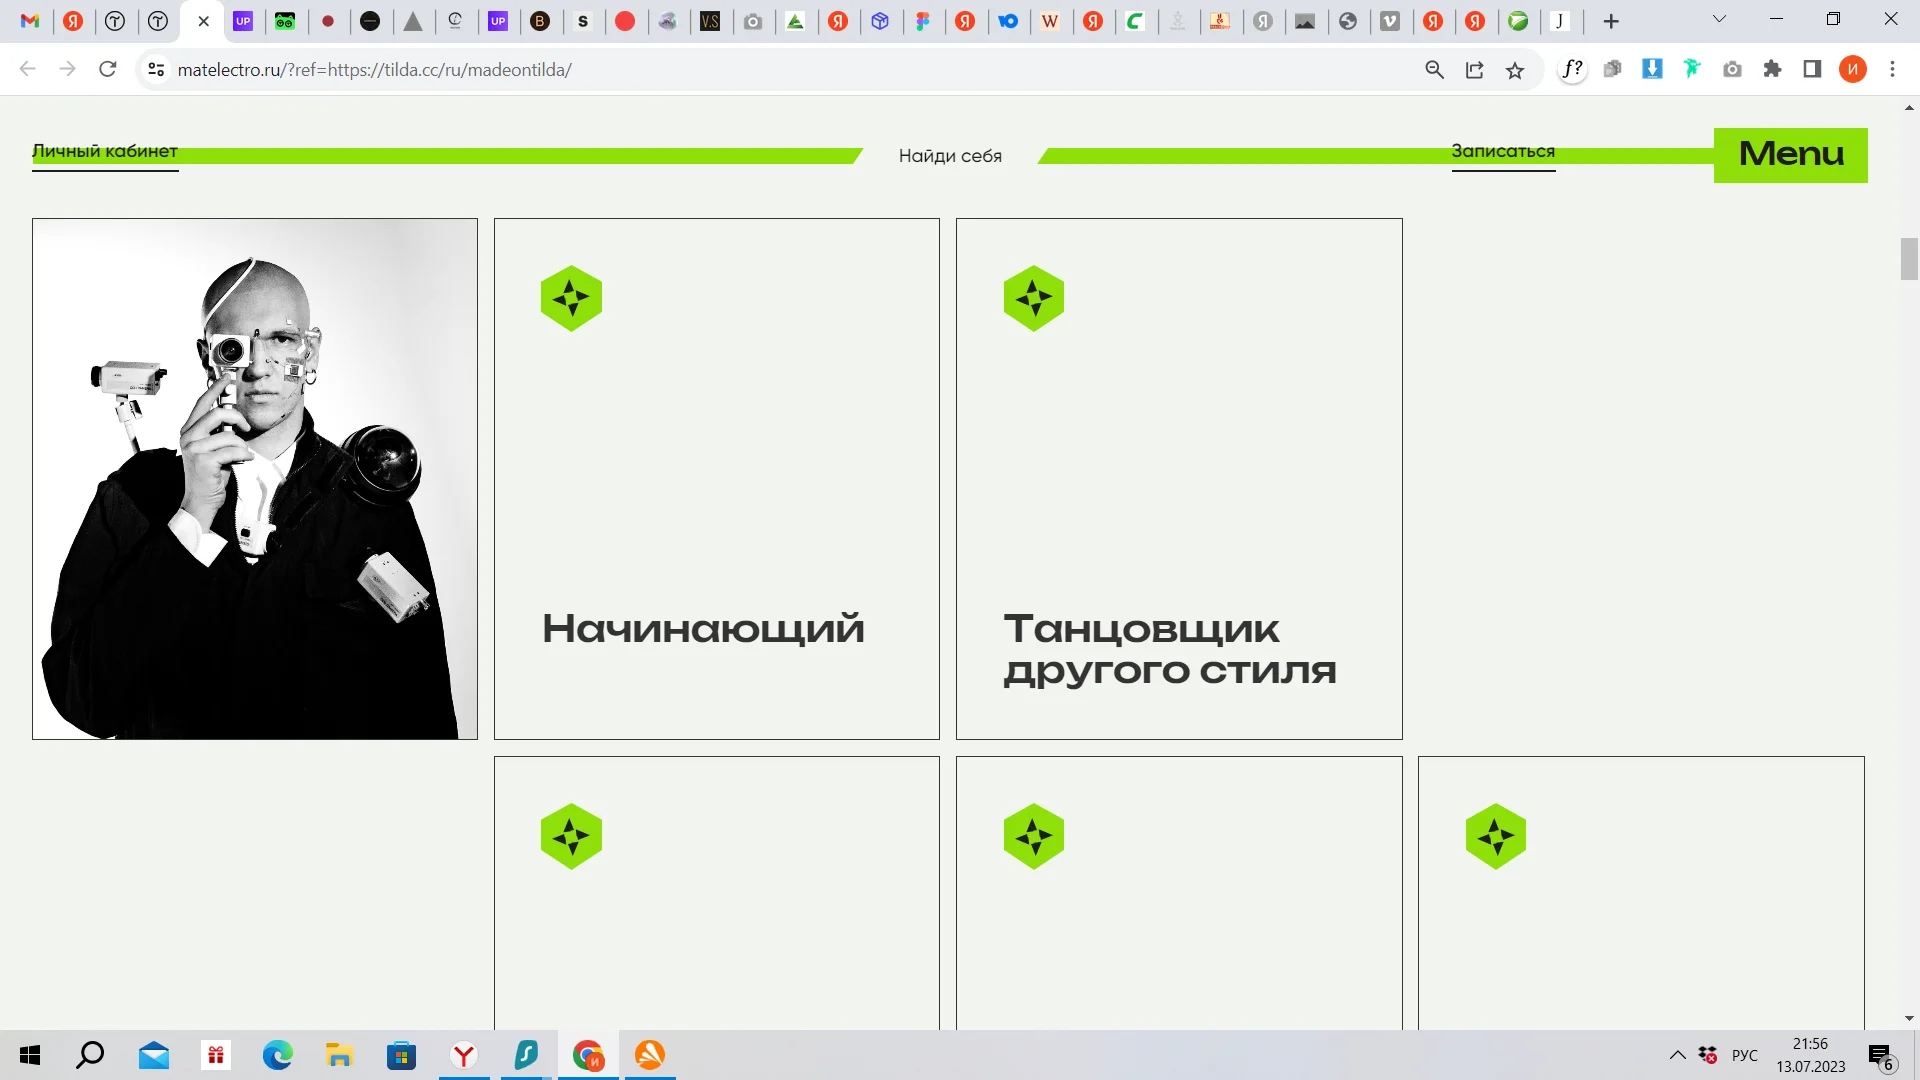
Task: Open the green Menu button
Action: [x=1790, y=154]
